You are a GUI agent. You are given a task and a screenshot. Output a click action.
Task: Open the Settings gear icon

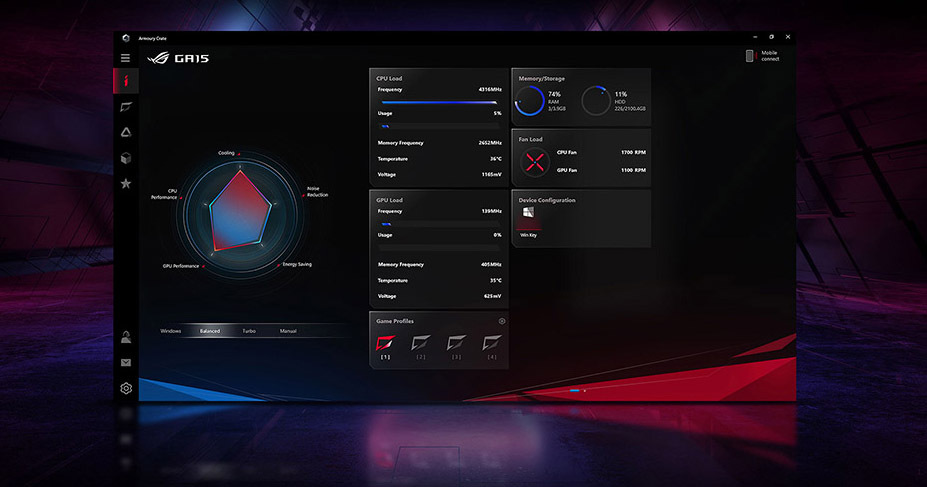tap(126, 388)
